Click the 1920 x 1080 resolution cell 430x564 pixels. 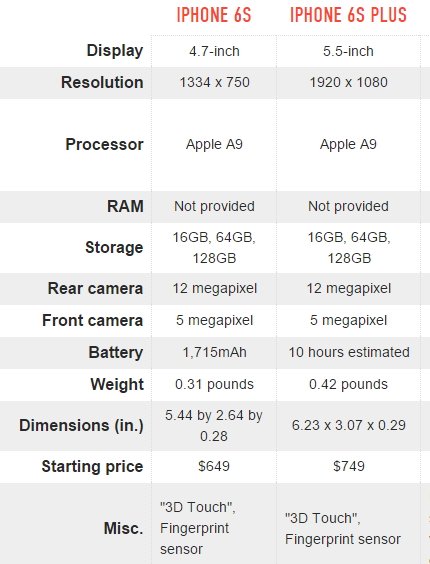[x=348, y=82]
